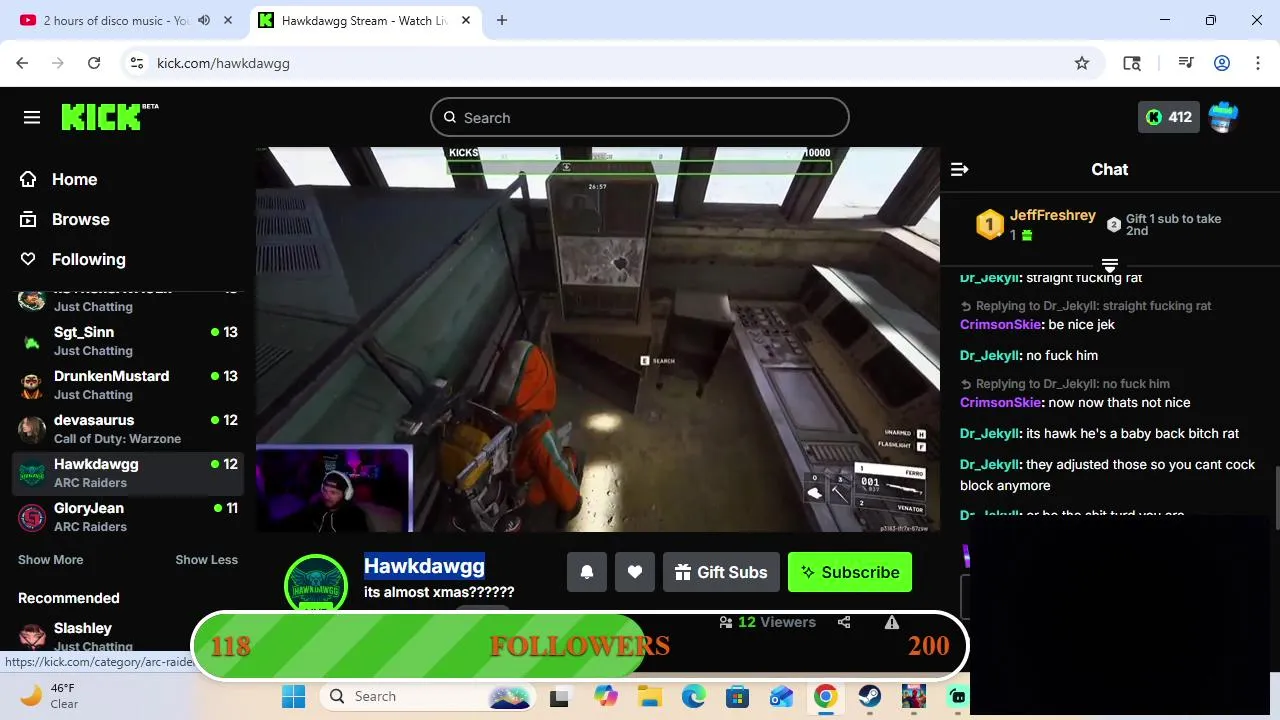
Task: Click the Gift Subs button
Action: click(x=721, y=572)
